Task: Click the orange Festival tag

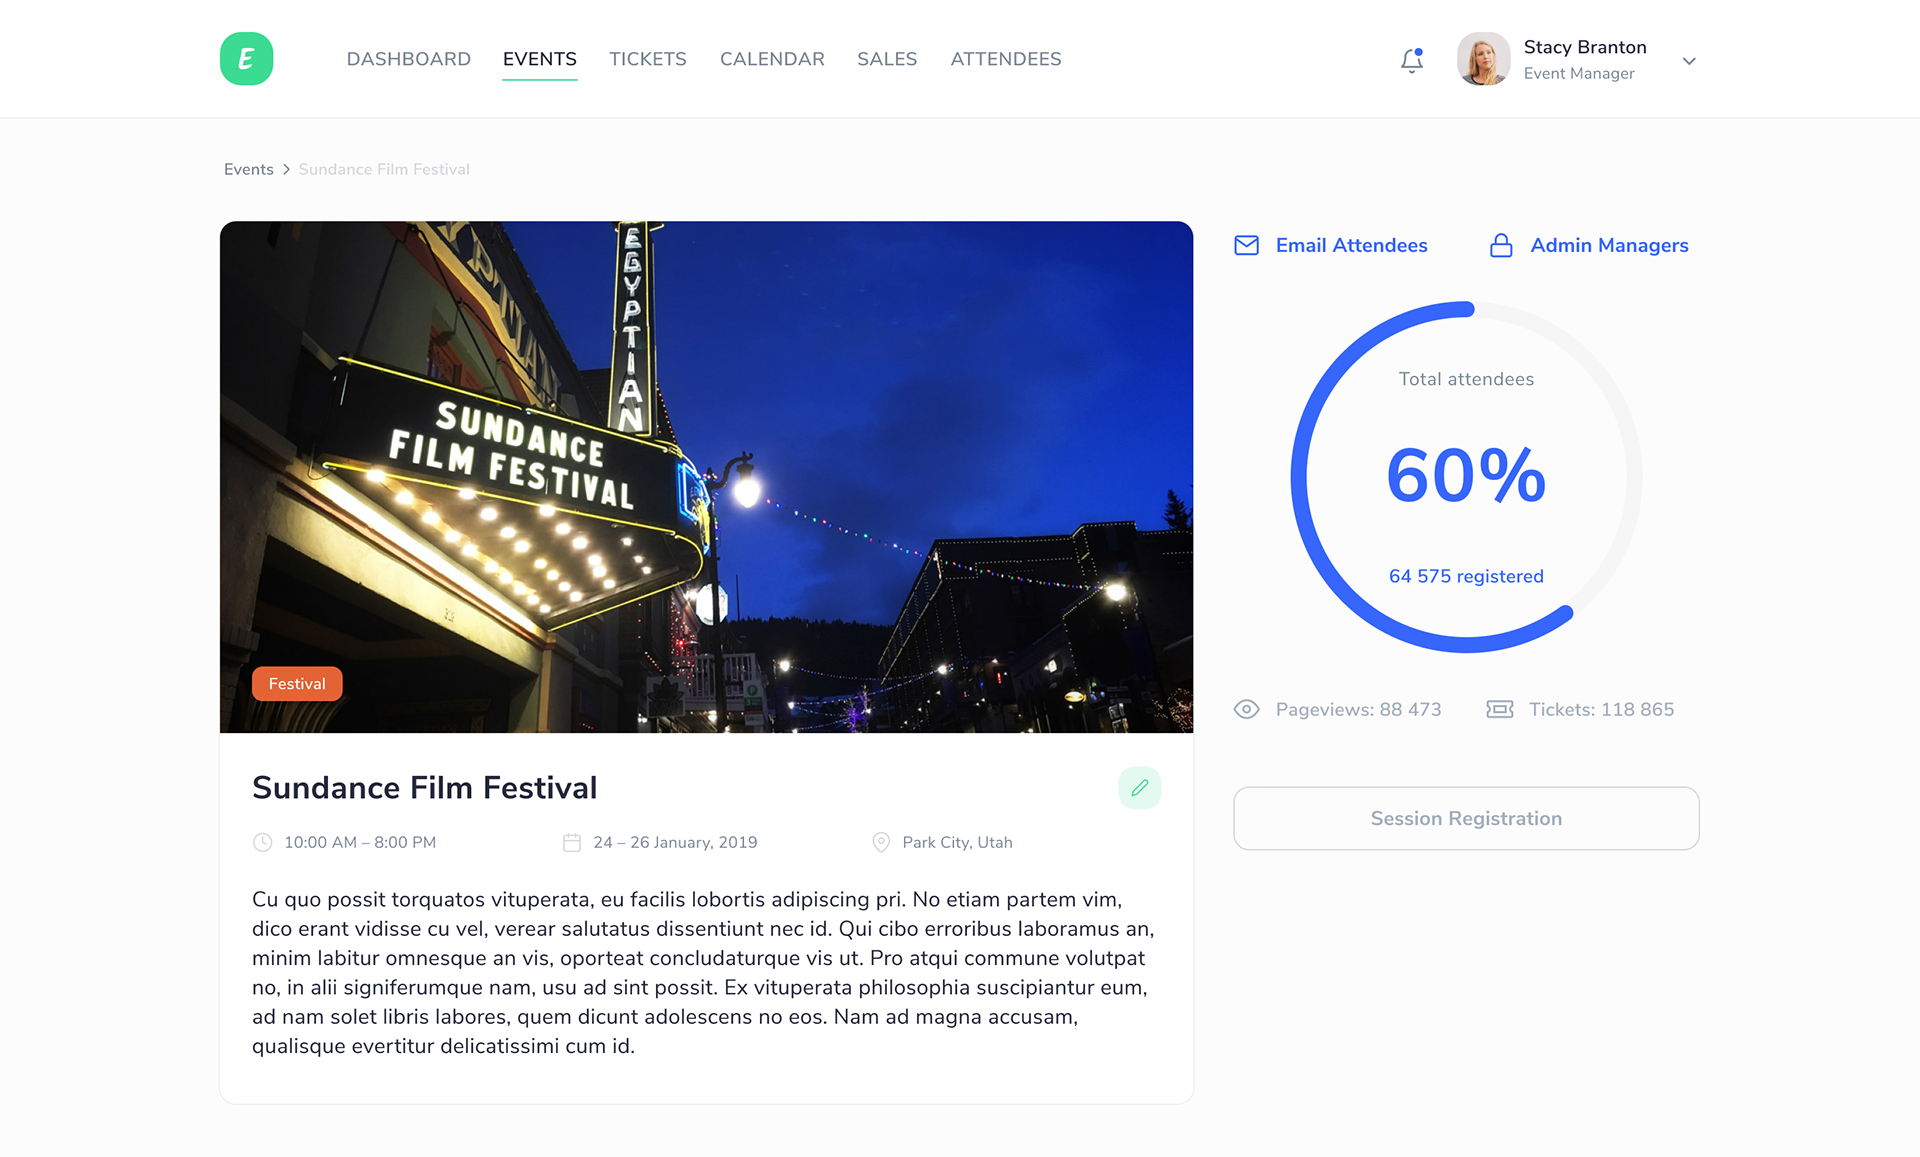Action: click(x=297, y=684)
